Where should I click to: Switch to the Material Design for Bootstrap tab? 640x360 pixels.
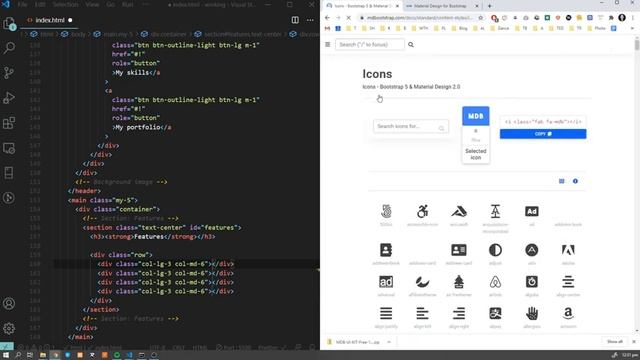440,6
